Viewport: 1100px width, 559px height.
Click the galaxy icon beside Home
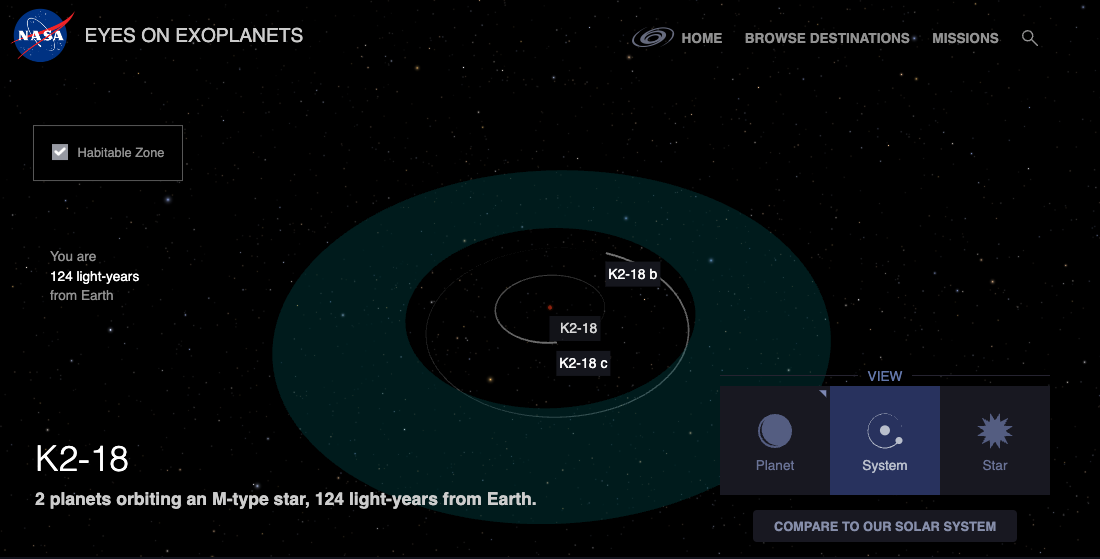pyautogui.click(x=652, y=38)
